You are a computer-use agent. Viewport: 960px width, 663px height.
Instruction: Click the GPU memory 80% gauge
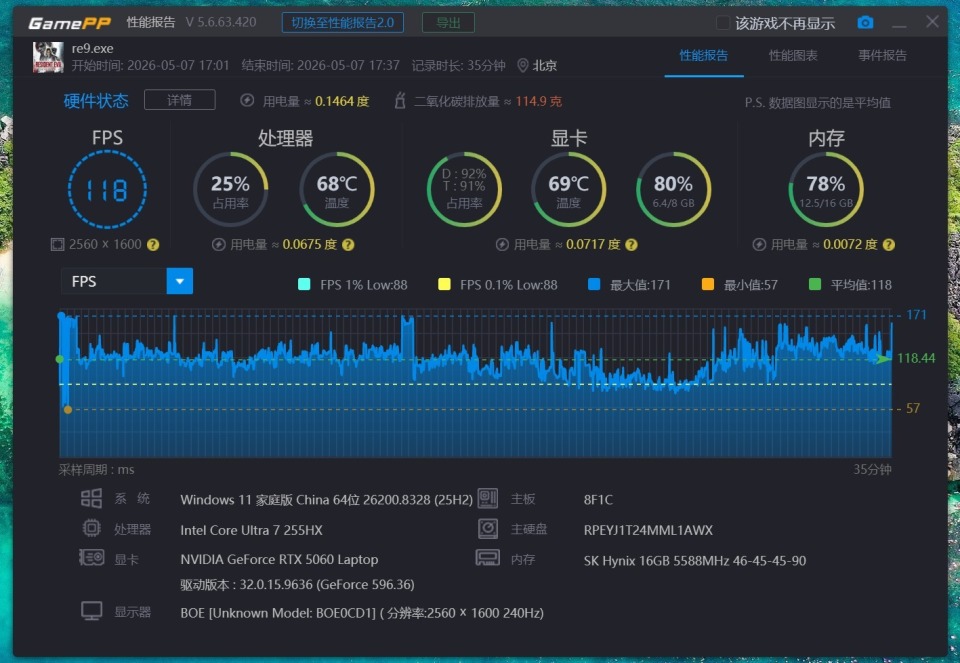pos(673,190)
